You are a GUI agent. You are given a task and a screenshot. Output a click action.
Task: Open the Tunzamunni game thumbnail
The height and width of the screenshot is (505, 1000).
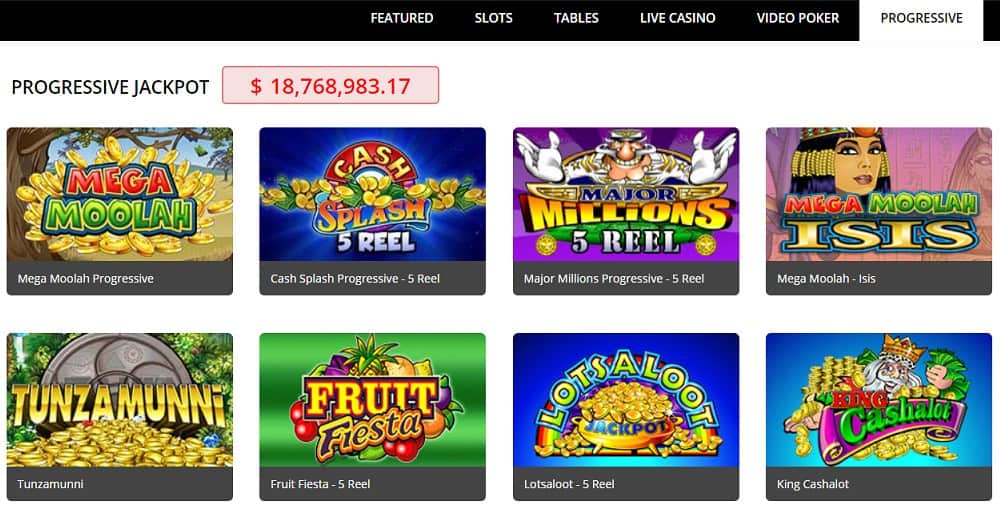coord(120,400)
